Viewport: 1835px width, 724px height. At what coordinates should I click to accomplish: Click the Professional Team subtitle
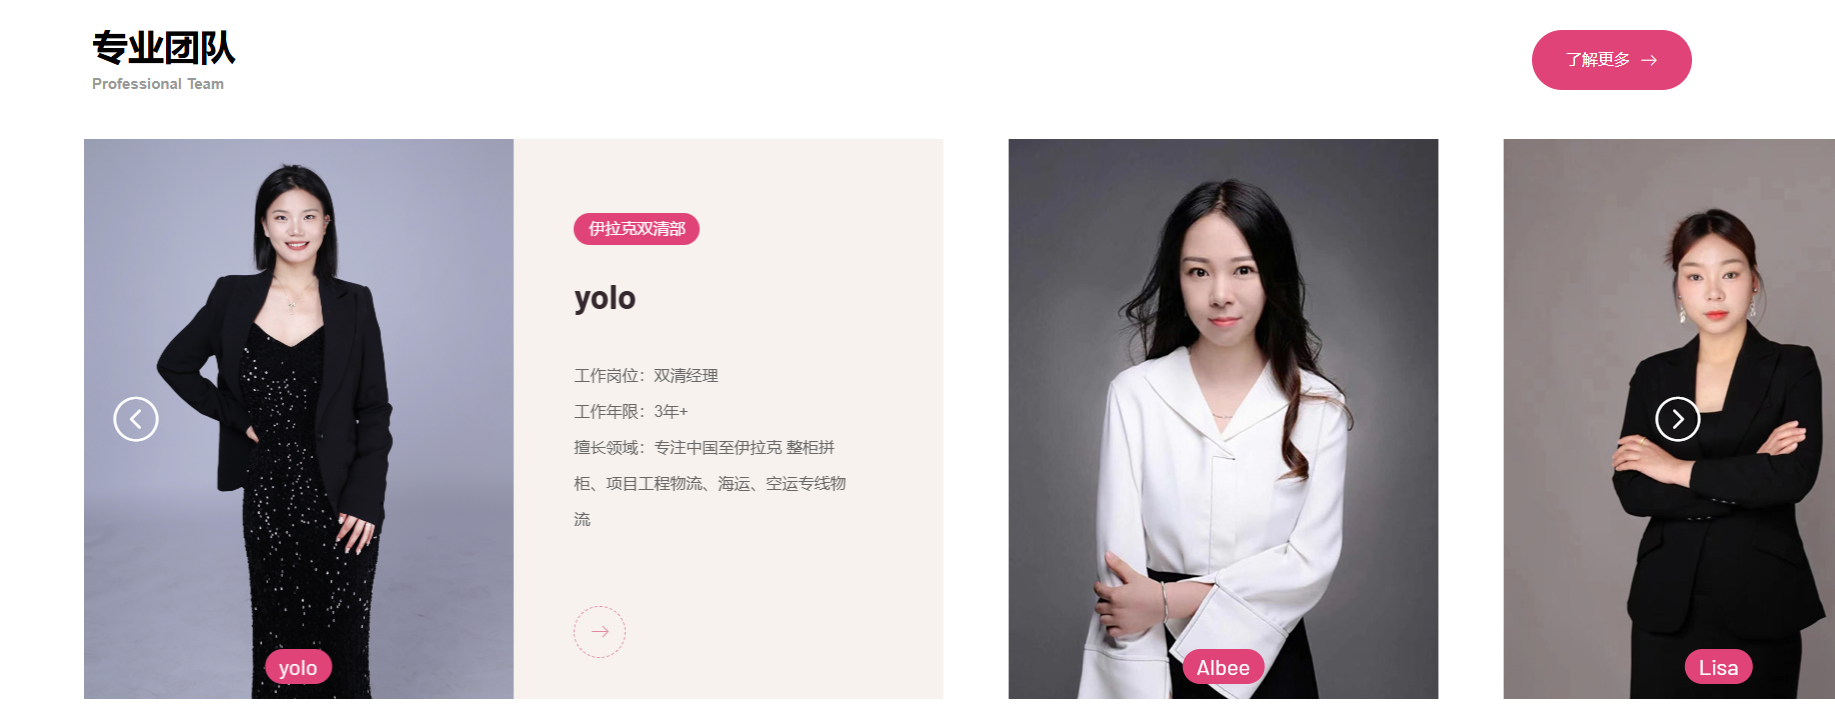click(158, 84)
